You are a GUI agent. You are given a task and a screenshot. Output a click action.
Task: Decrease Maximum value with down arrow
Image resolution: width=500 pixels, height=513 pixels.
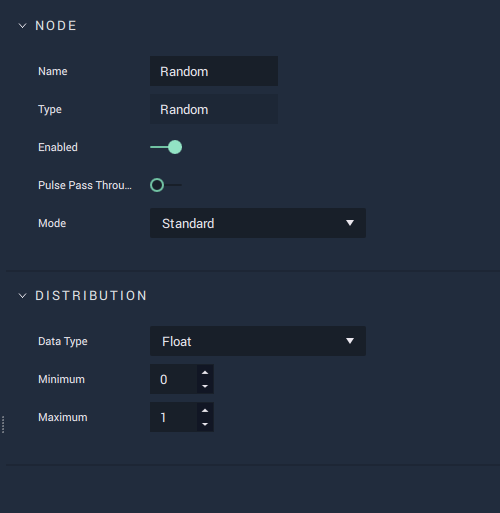pyautogui.click(x=205, y=424)
